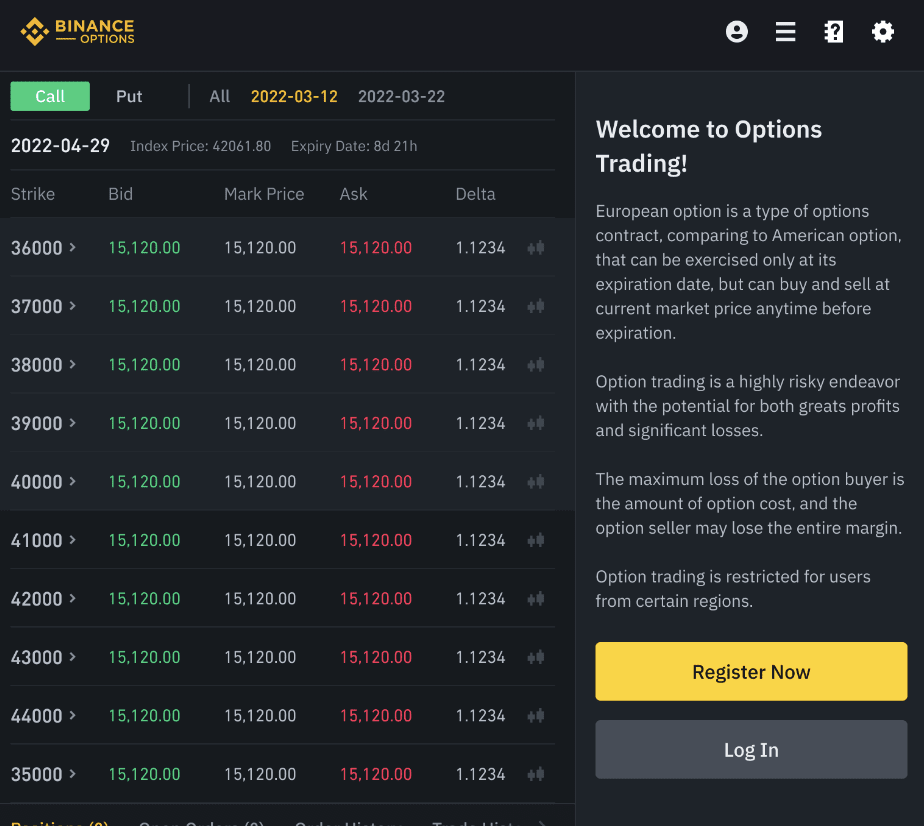924x826 pixels.
Task: Switch to Call options
Action: (x=50, y=96)
